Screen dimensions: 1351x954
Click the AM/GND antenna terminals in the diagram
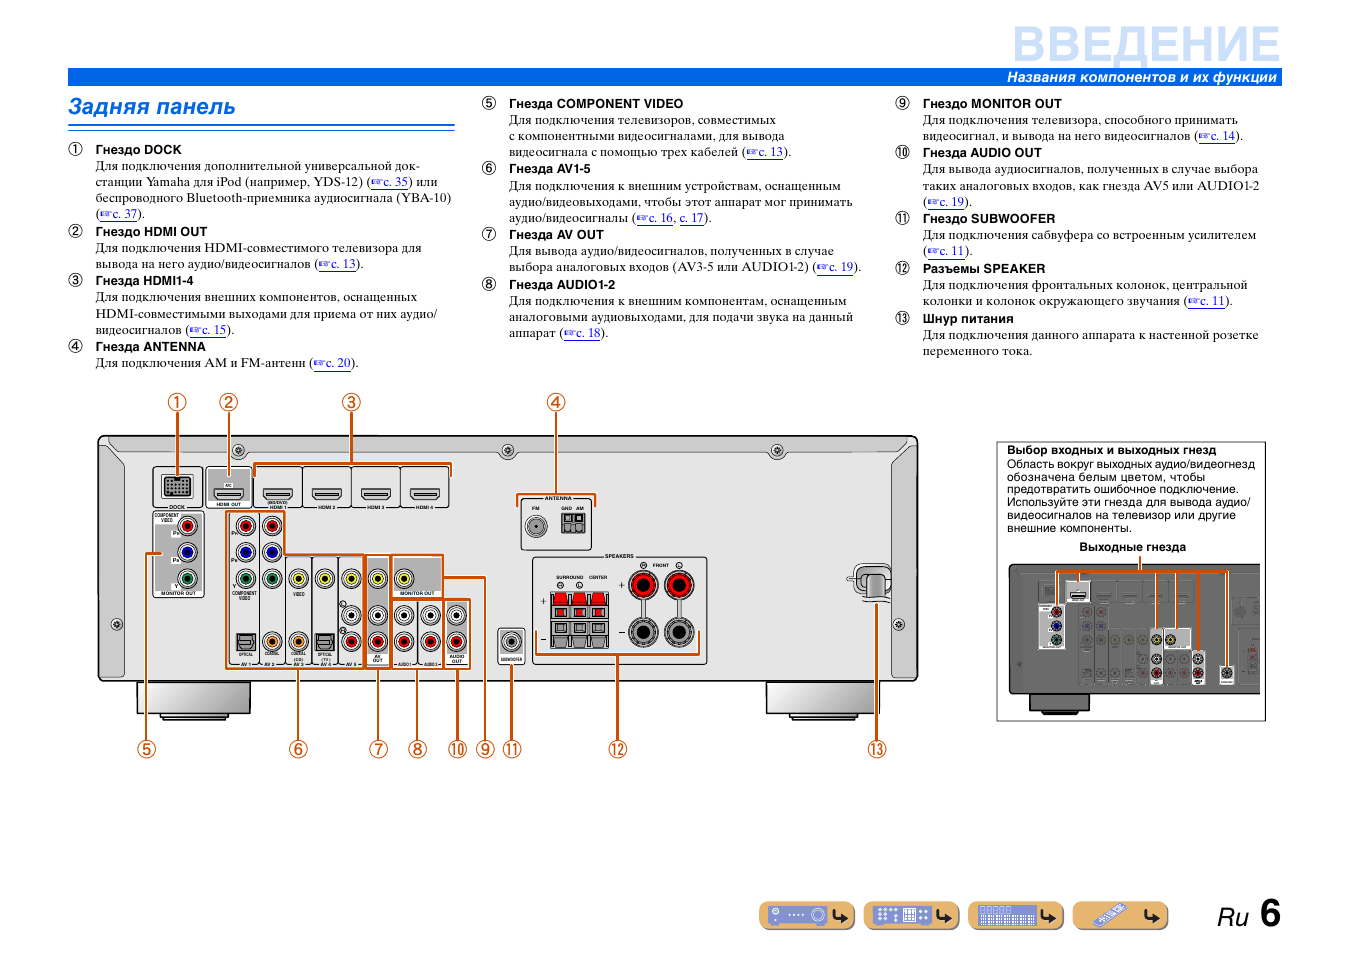pos(573,522)
